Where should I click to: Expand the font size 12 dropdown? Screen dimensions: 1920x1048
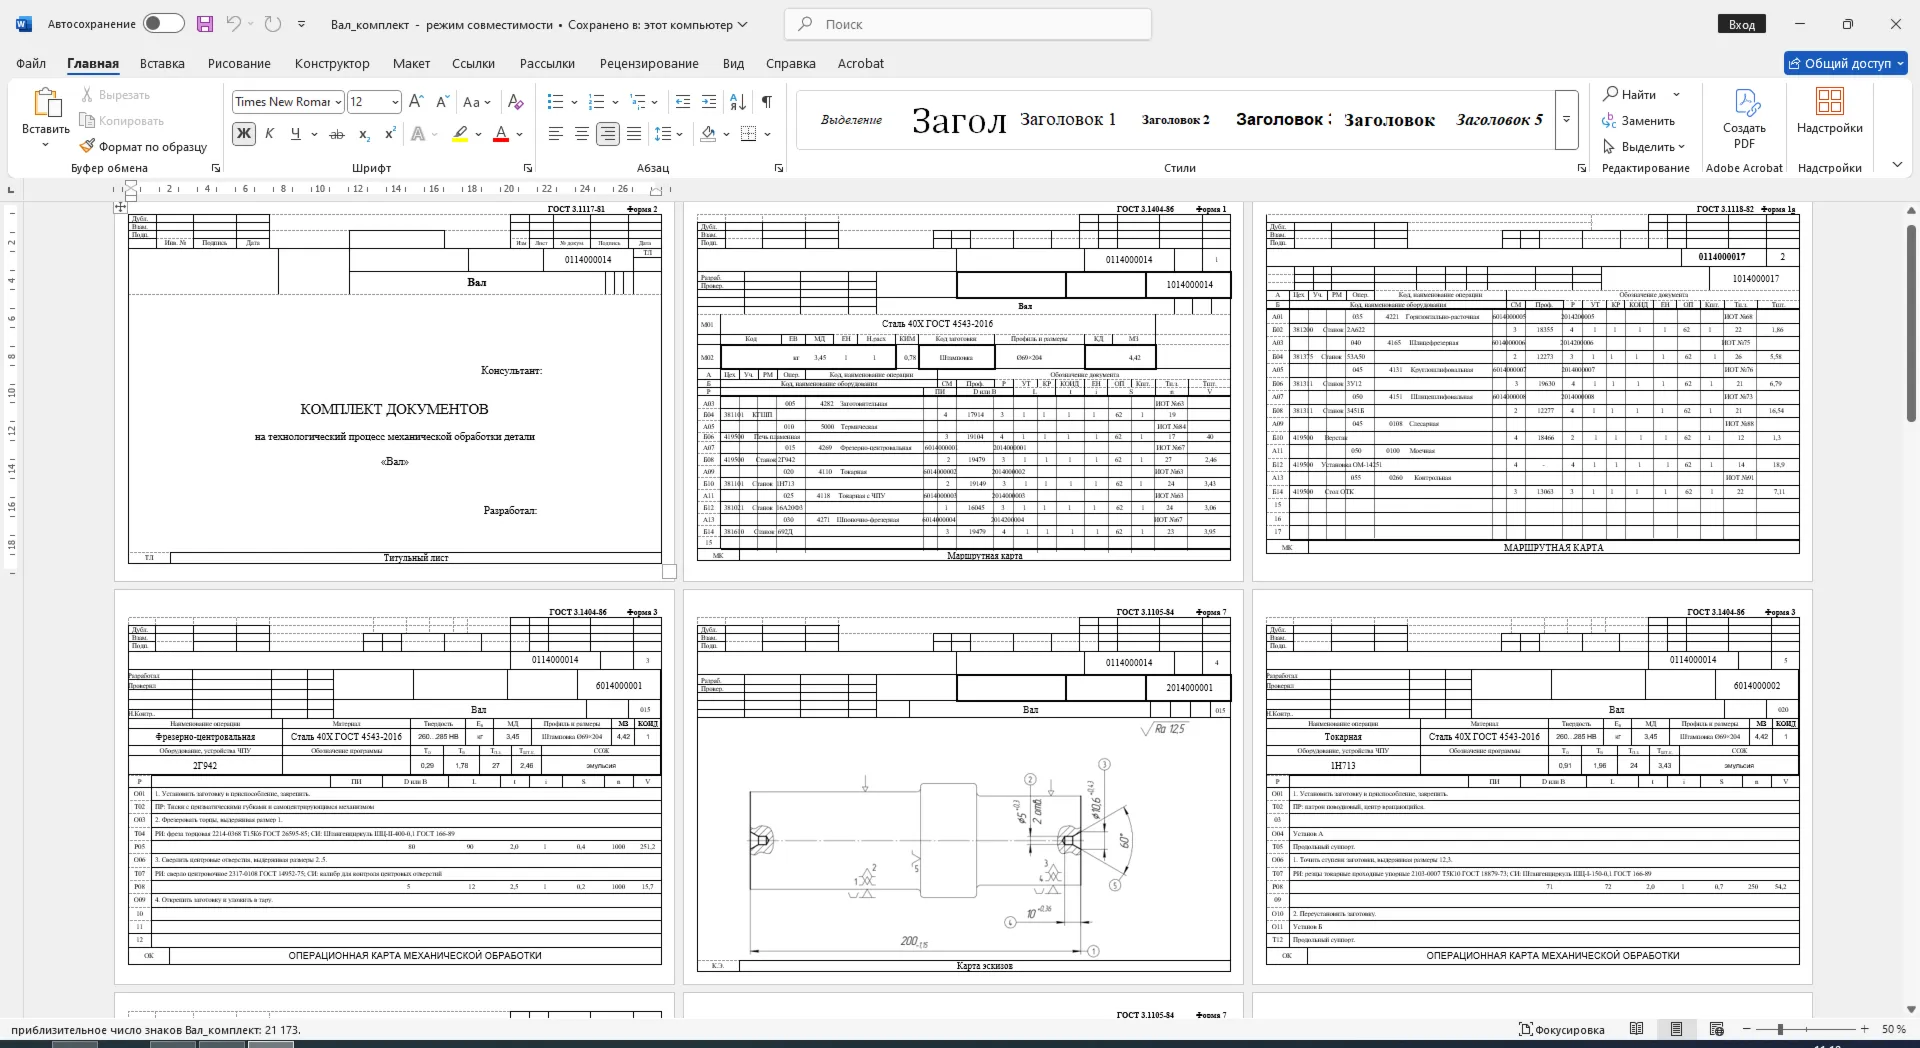[x=395, y=102]
